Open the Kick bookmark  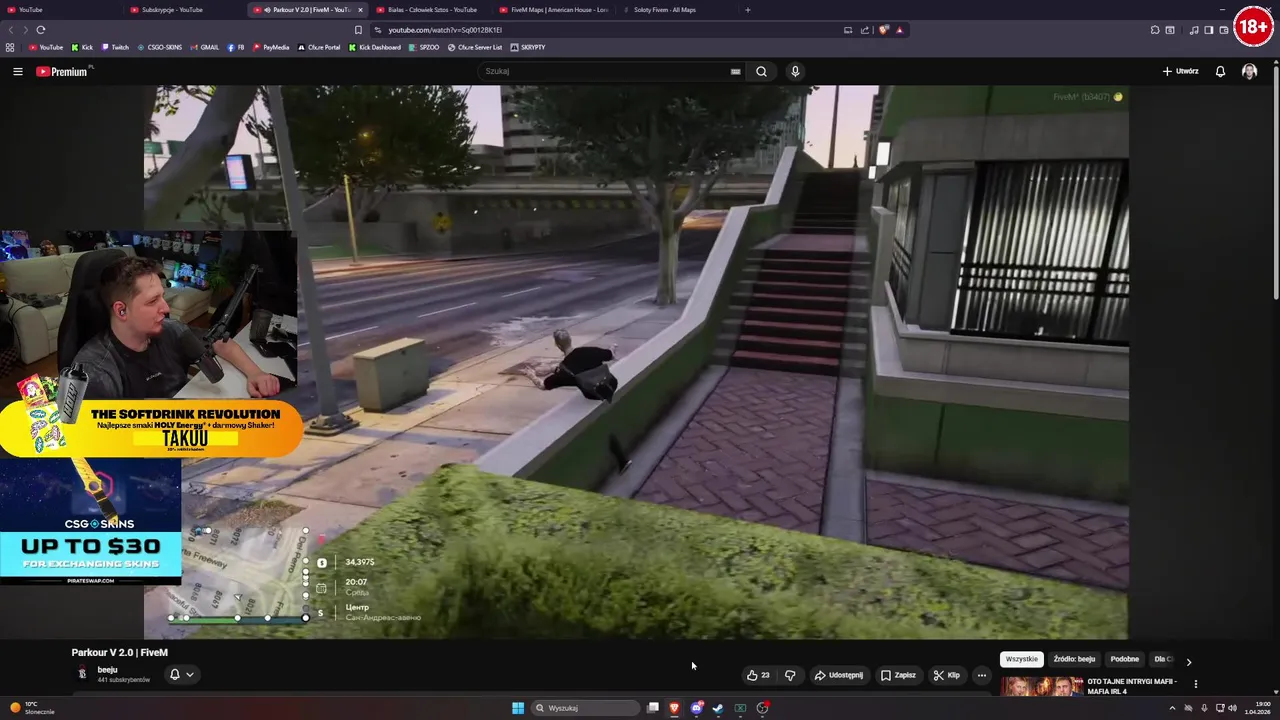coord(82,47)
